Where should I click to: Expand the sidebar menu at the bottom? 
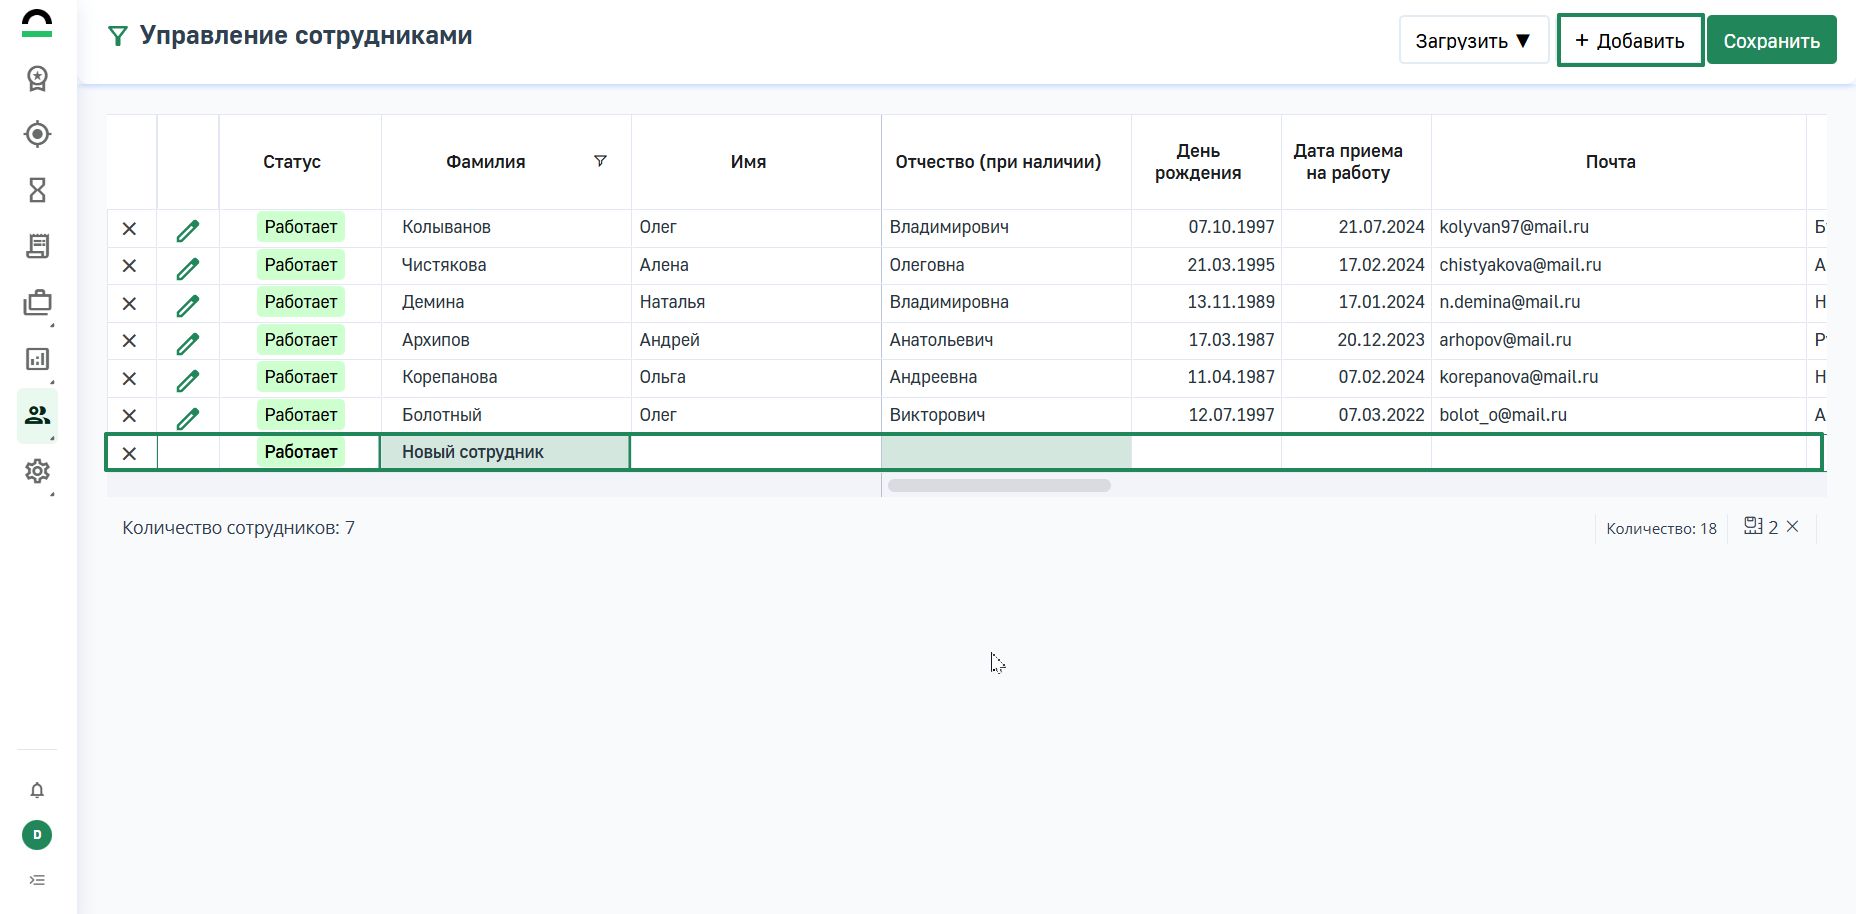[x=37, y=880]
